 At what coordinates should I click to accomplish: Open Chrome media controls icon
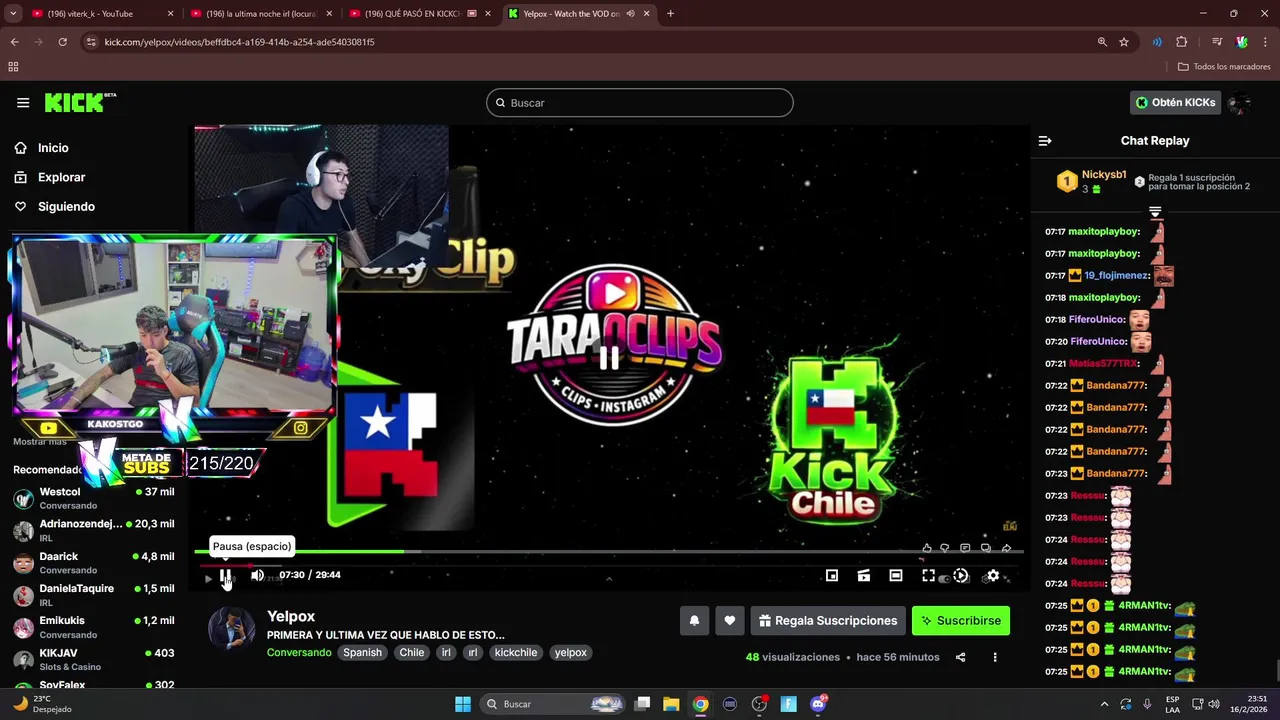1217,42
